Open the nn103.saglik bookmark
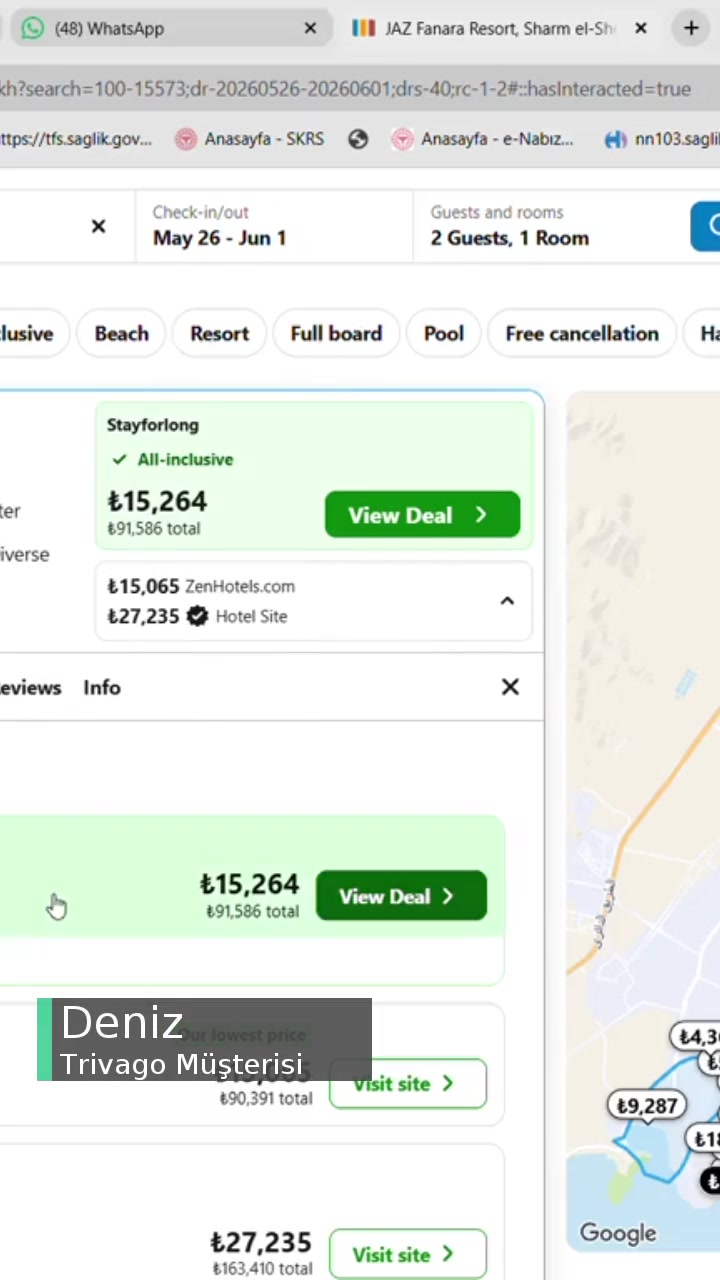720x1280 pixels. click(x=662, y=139)
